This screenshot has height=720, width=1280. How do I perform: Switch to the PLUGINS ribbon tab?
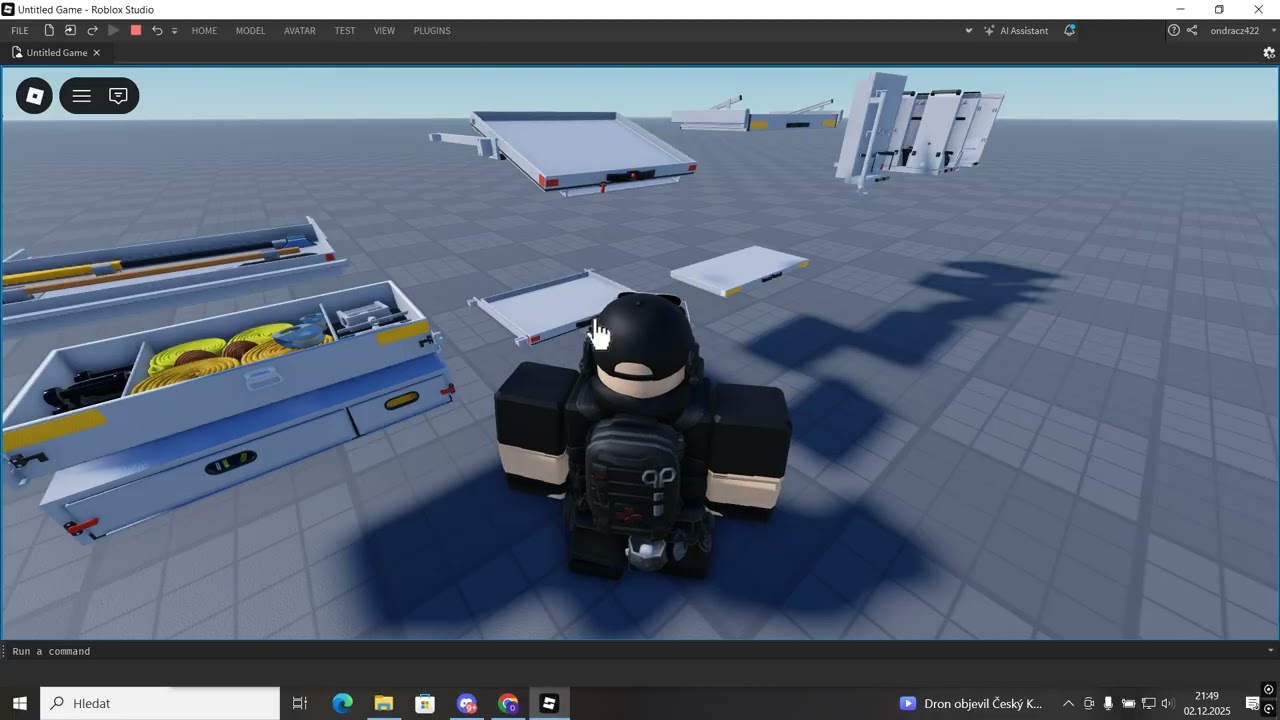pos(432,31)
